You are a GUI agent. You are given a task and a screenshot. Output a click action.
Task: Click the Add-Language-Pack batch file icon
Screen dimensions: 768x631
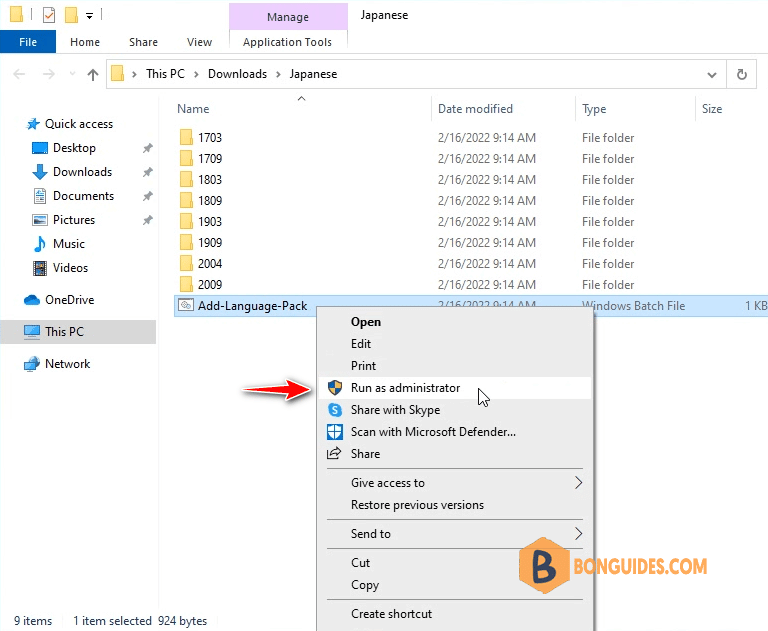click(186, 306)
